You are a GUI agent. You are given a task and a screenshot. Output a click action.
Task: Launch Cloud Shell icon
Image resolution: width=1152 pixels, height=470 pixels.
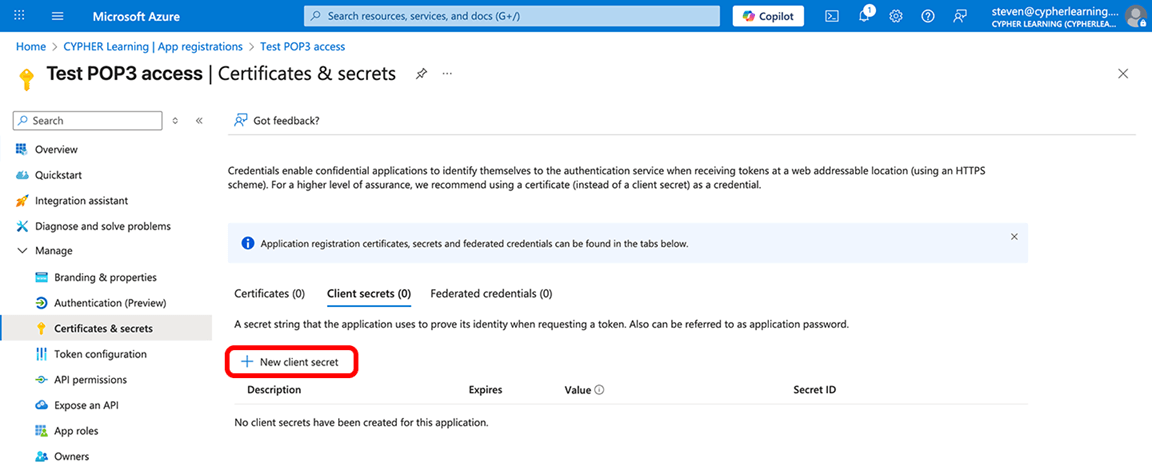pyautogui.click(x=832, y=16)
